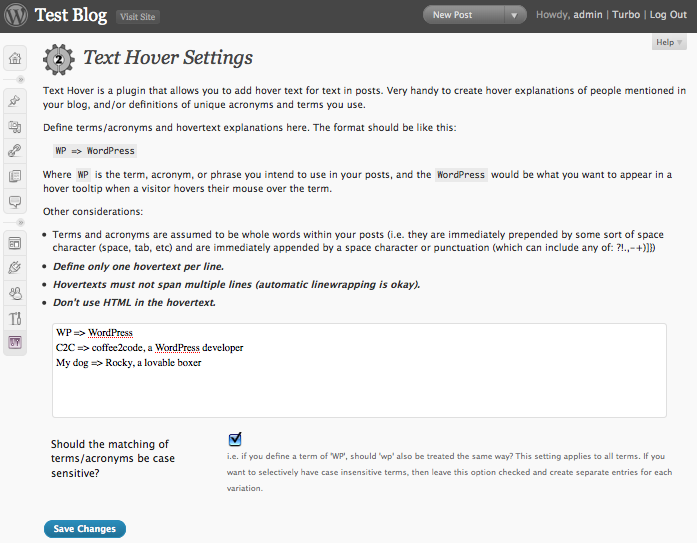
Task: Open the Media library icon
Action: (15, 127)
